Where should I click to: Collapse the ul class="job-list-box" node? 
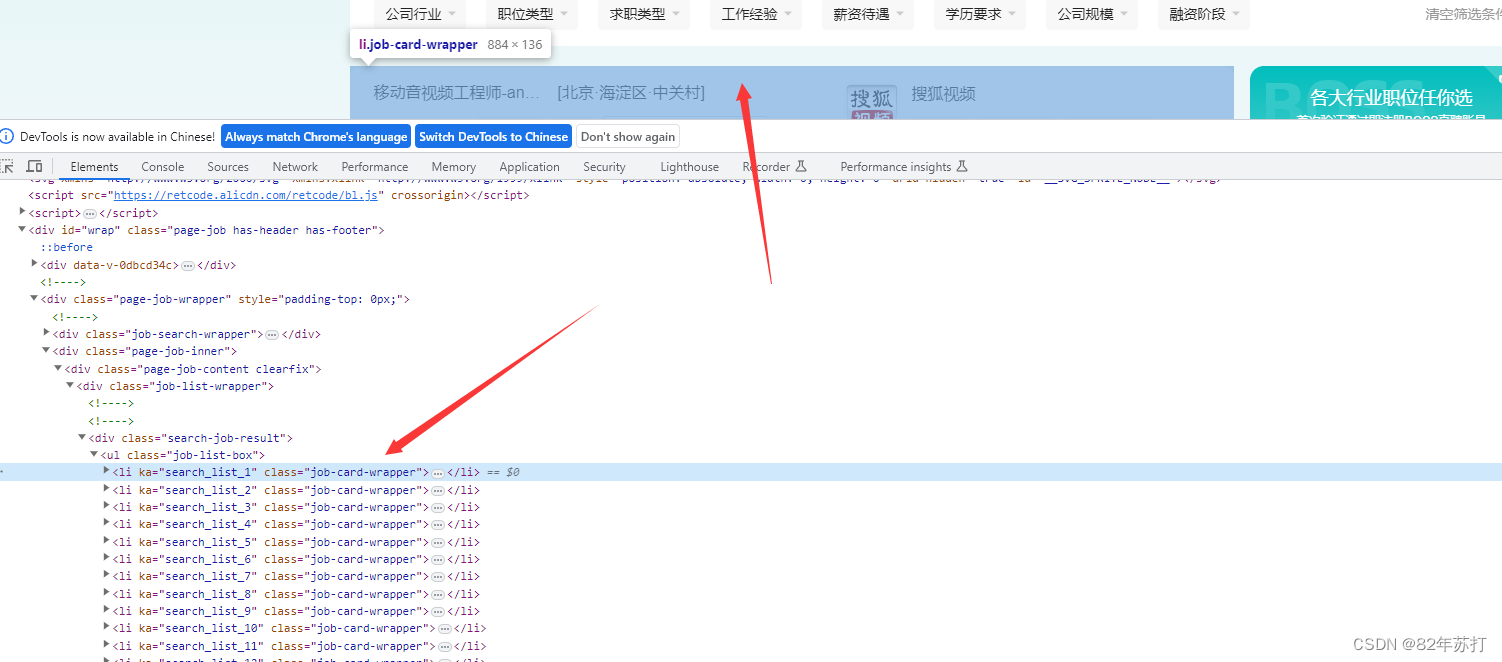click(x=93, y=454)
